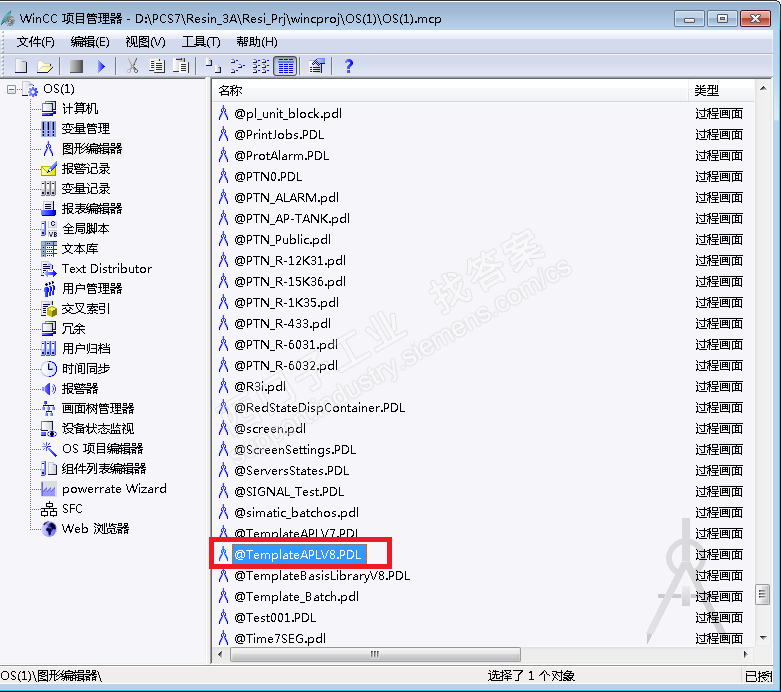The width and height of the screenshot is (781, 692).
Task: Select @PTN_AP-TANK.pdl file
Action: point(292,219)
